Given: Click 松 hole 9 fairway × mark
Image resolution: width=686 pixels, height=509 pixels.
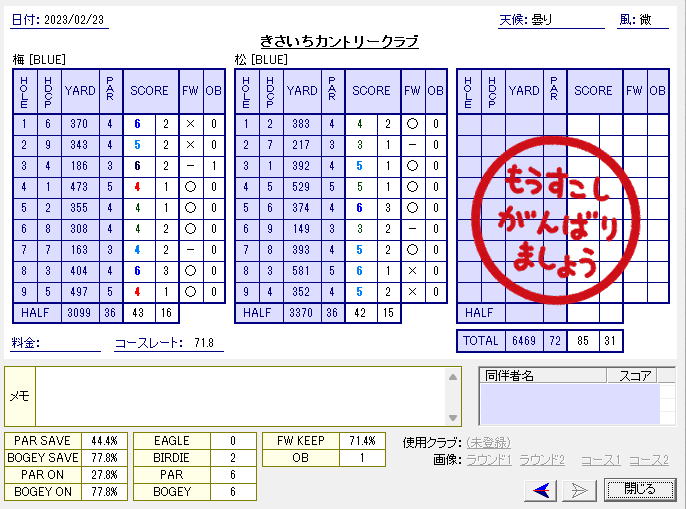Looking at the screenshot, I should point(412,292).
